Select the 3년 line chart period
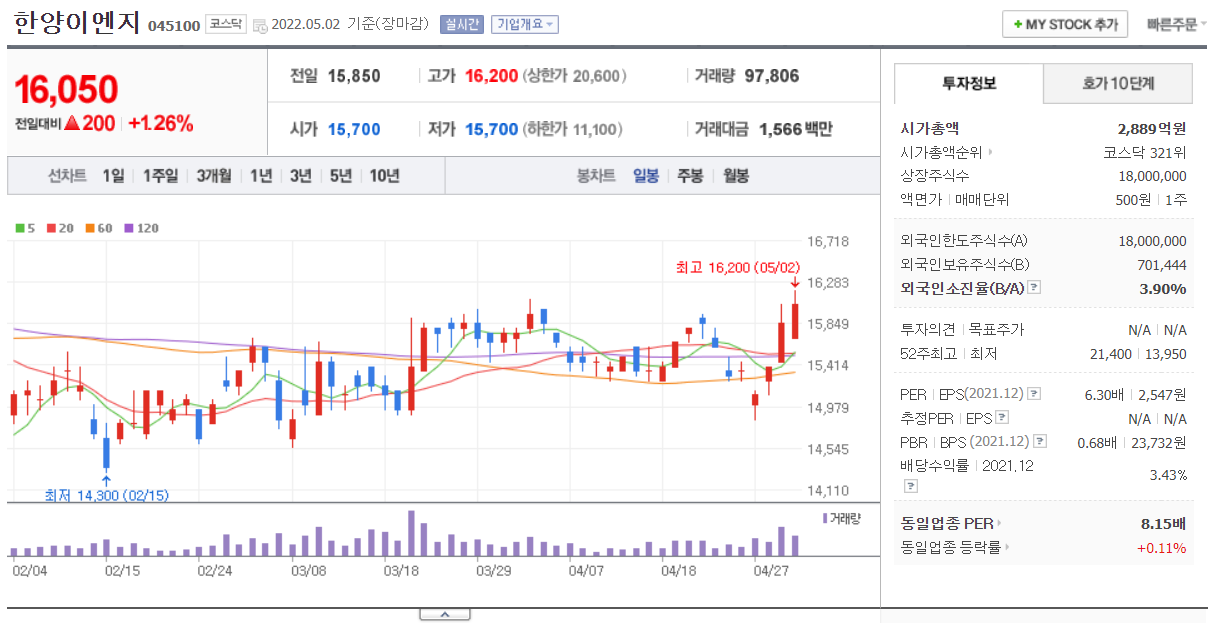1215x623 pixels. point(301,176)
